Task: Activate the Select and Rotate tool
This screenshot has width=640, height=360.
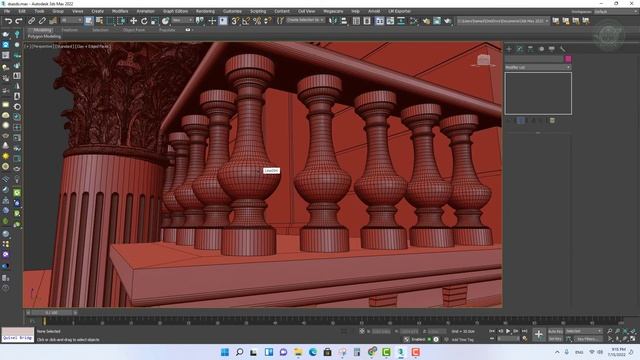Action: pos(144,21)
